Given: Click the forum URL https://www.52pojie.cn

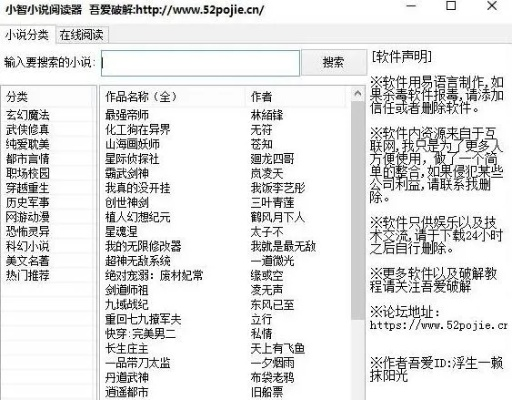Looking at the screenshot, I should (x=439, y=325).
